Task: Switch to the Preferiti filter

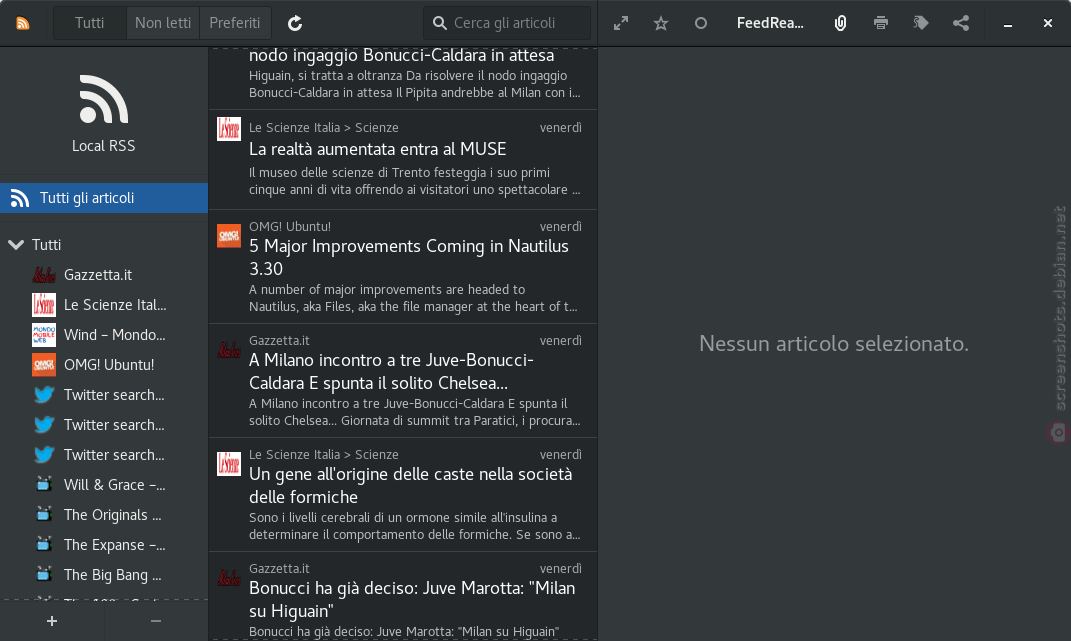Action: [234, 23]
